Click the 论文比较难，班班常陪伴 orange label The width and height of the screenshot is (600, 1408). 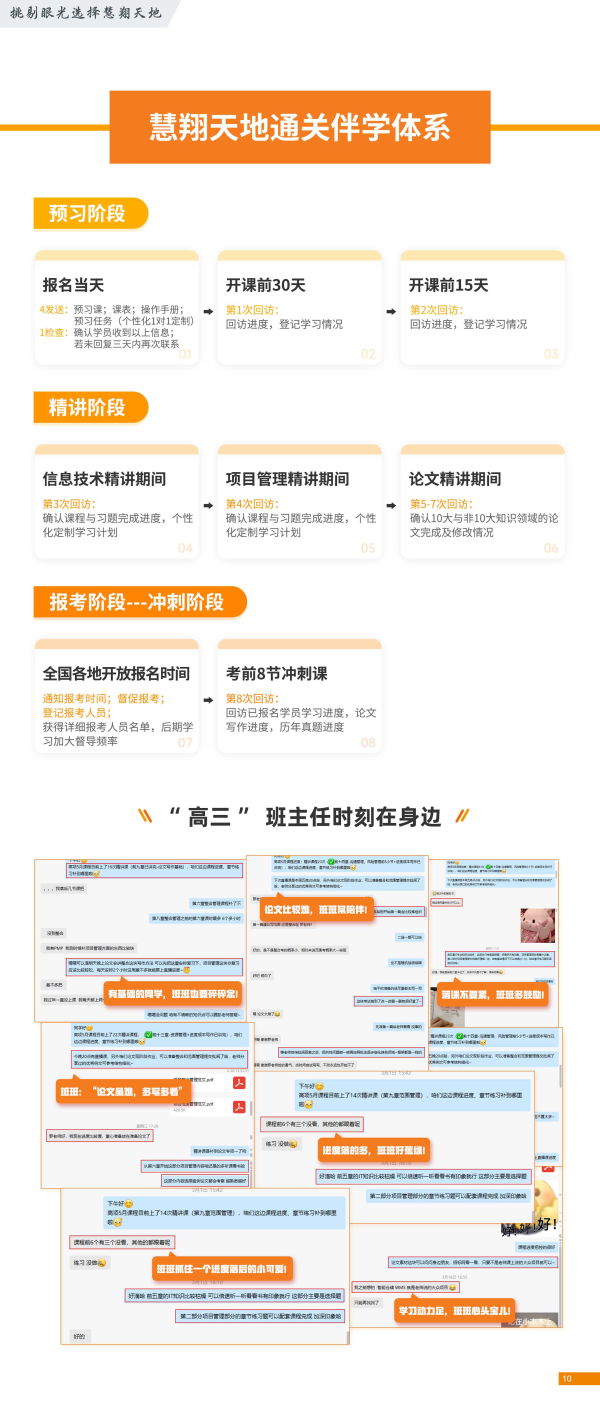316,911
